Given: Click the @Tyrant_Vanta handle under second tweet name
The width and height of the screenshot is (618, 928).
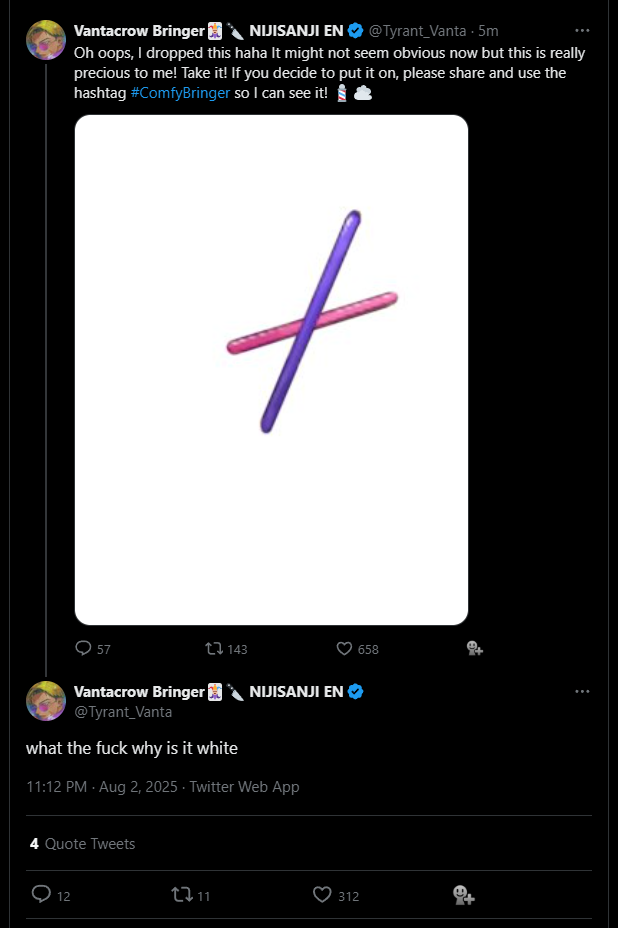Looking at the screenshot, I should coord(123,711).
